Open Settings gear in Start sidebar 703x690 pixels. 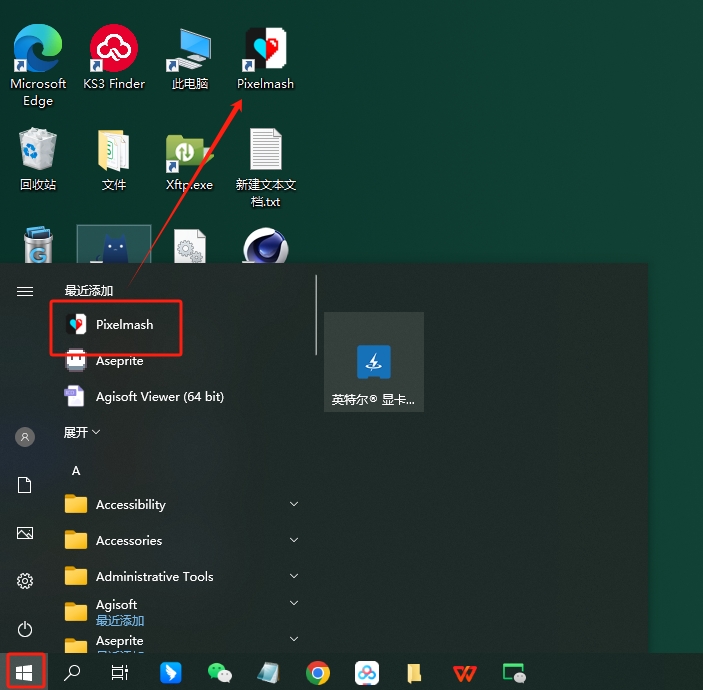(x=25, y=581)
